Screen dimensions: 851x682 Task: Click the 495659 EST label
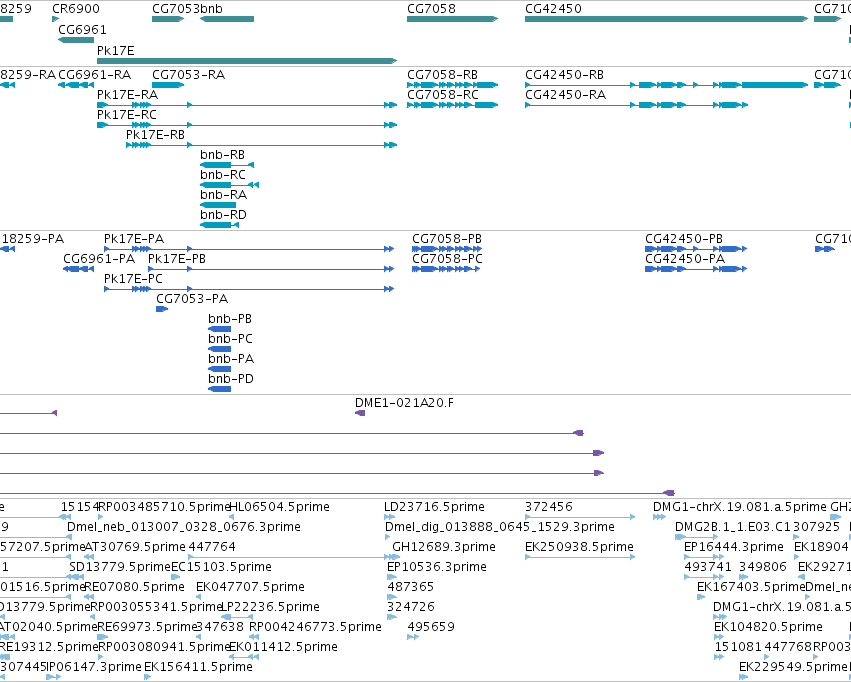(431, 627)
